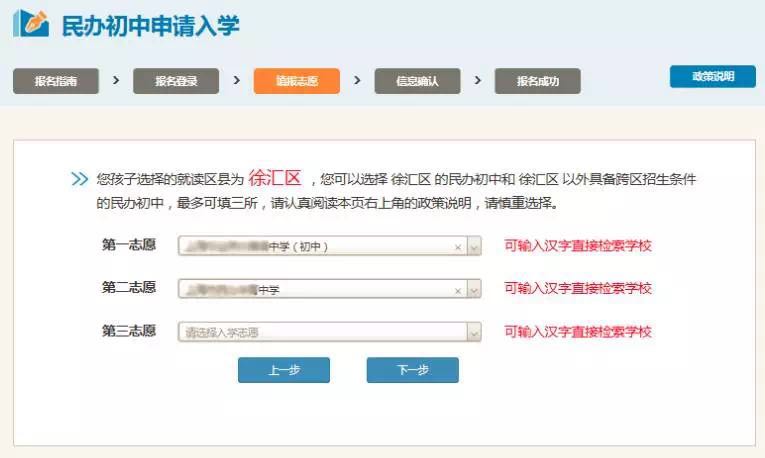Viewport: 765px width, 458px height.
Task: Go to the 报名登录 step
Action: (x=176, y=81)
